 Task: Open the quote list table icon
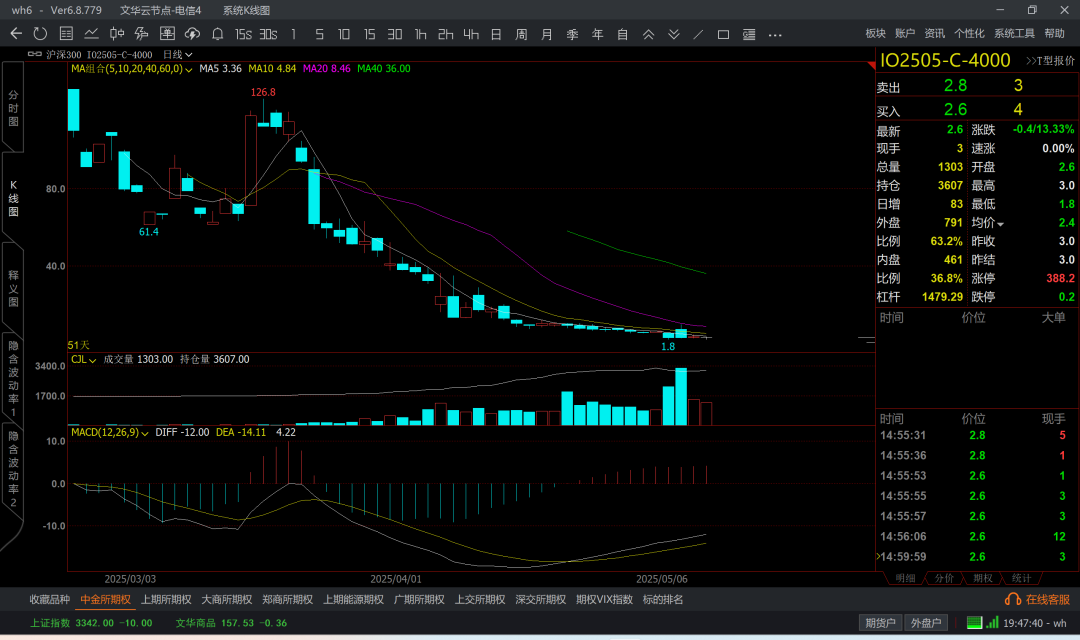65,34
